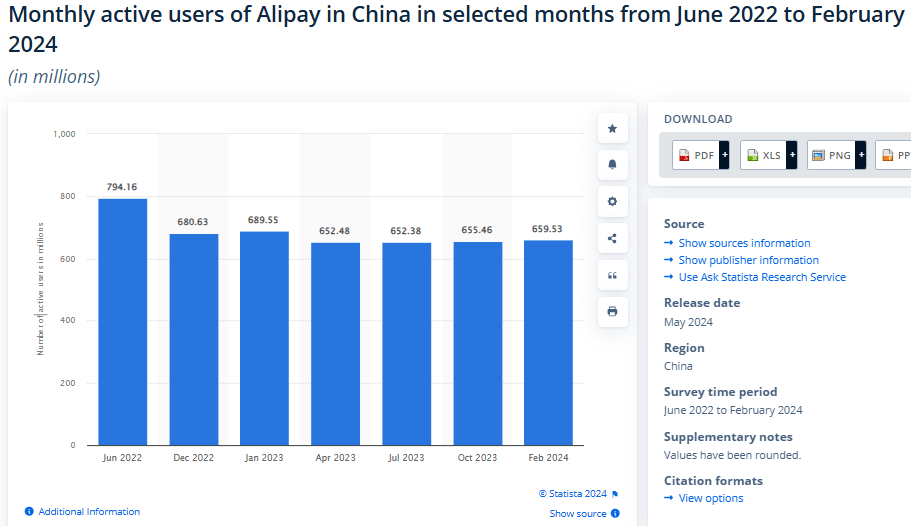Click the flag icon near Statista 2024
The width and height of the screenshot is (911, 526).
click(x=615, y=494)
